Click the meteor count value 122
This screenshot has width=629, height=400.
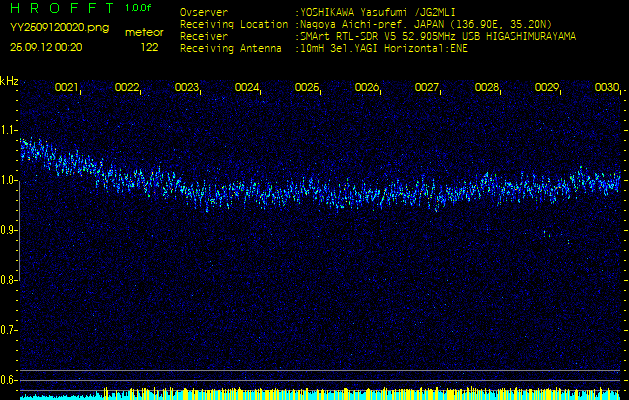[x=149, y=46]
